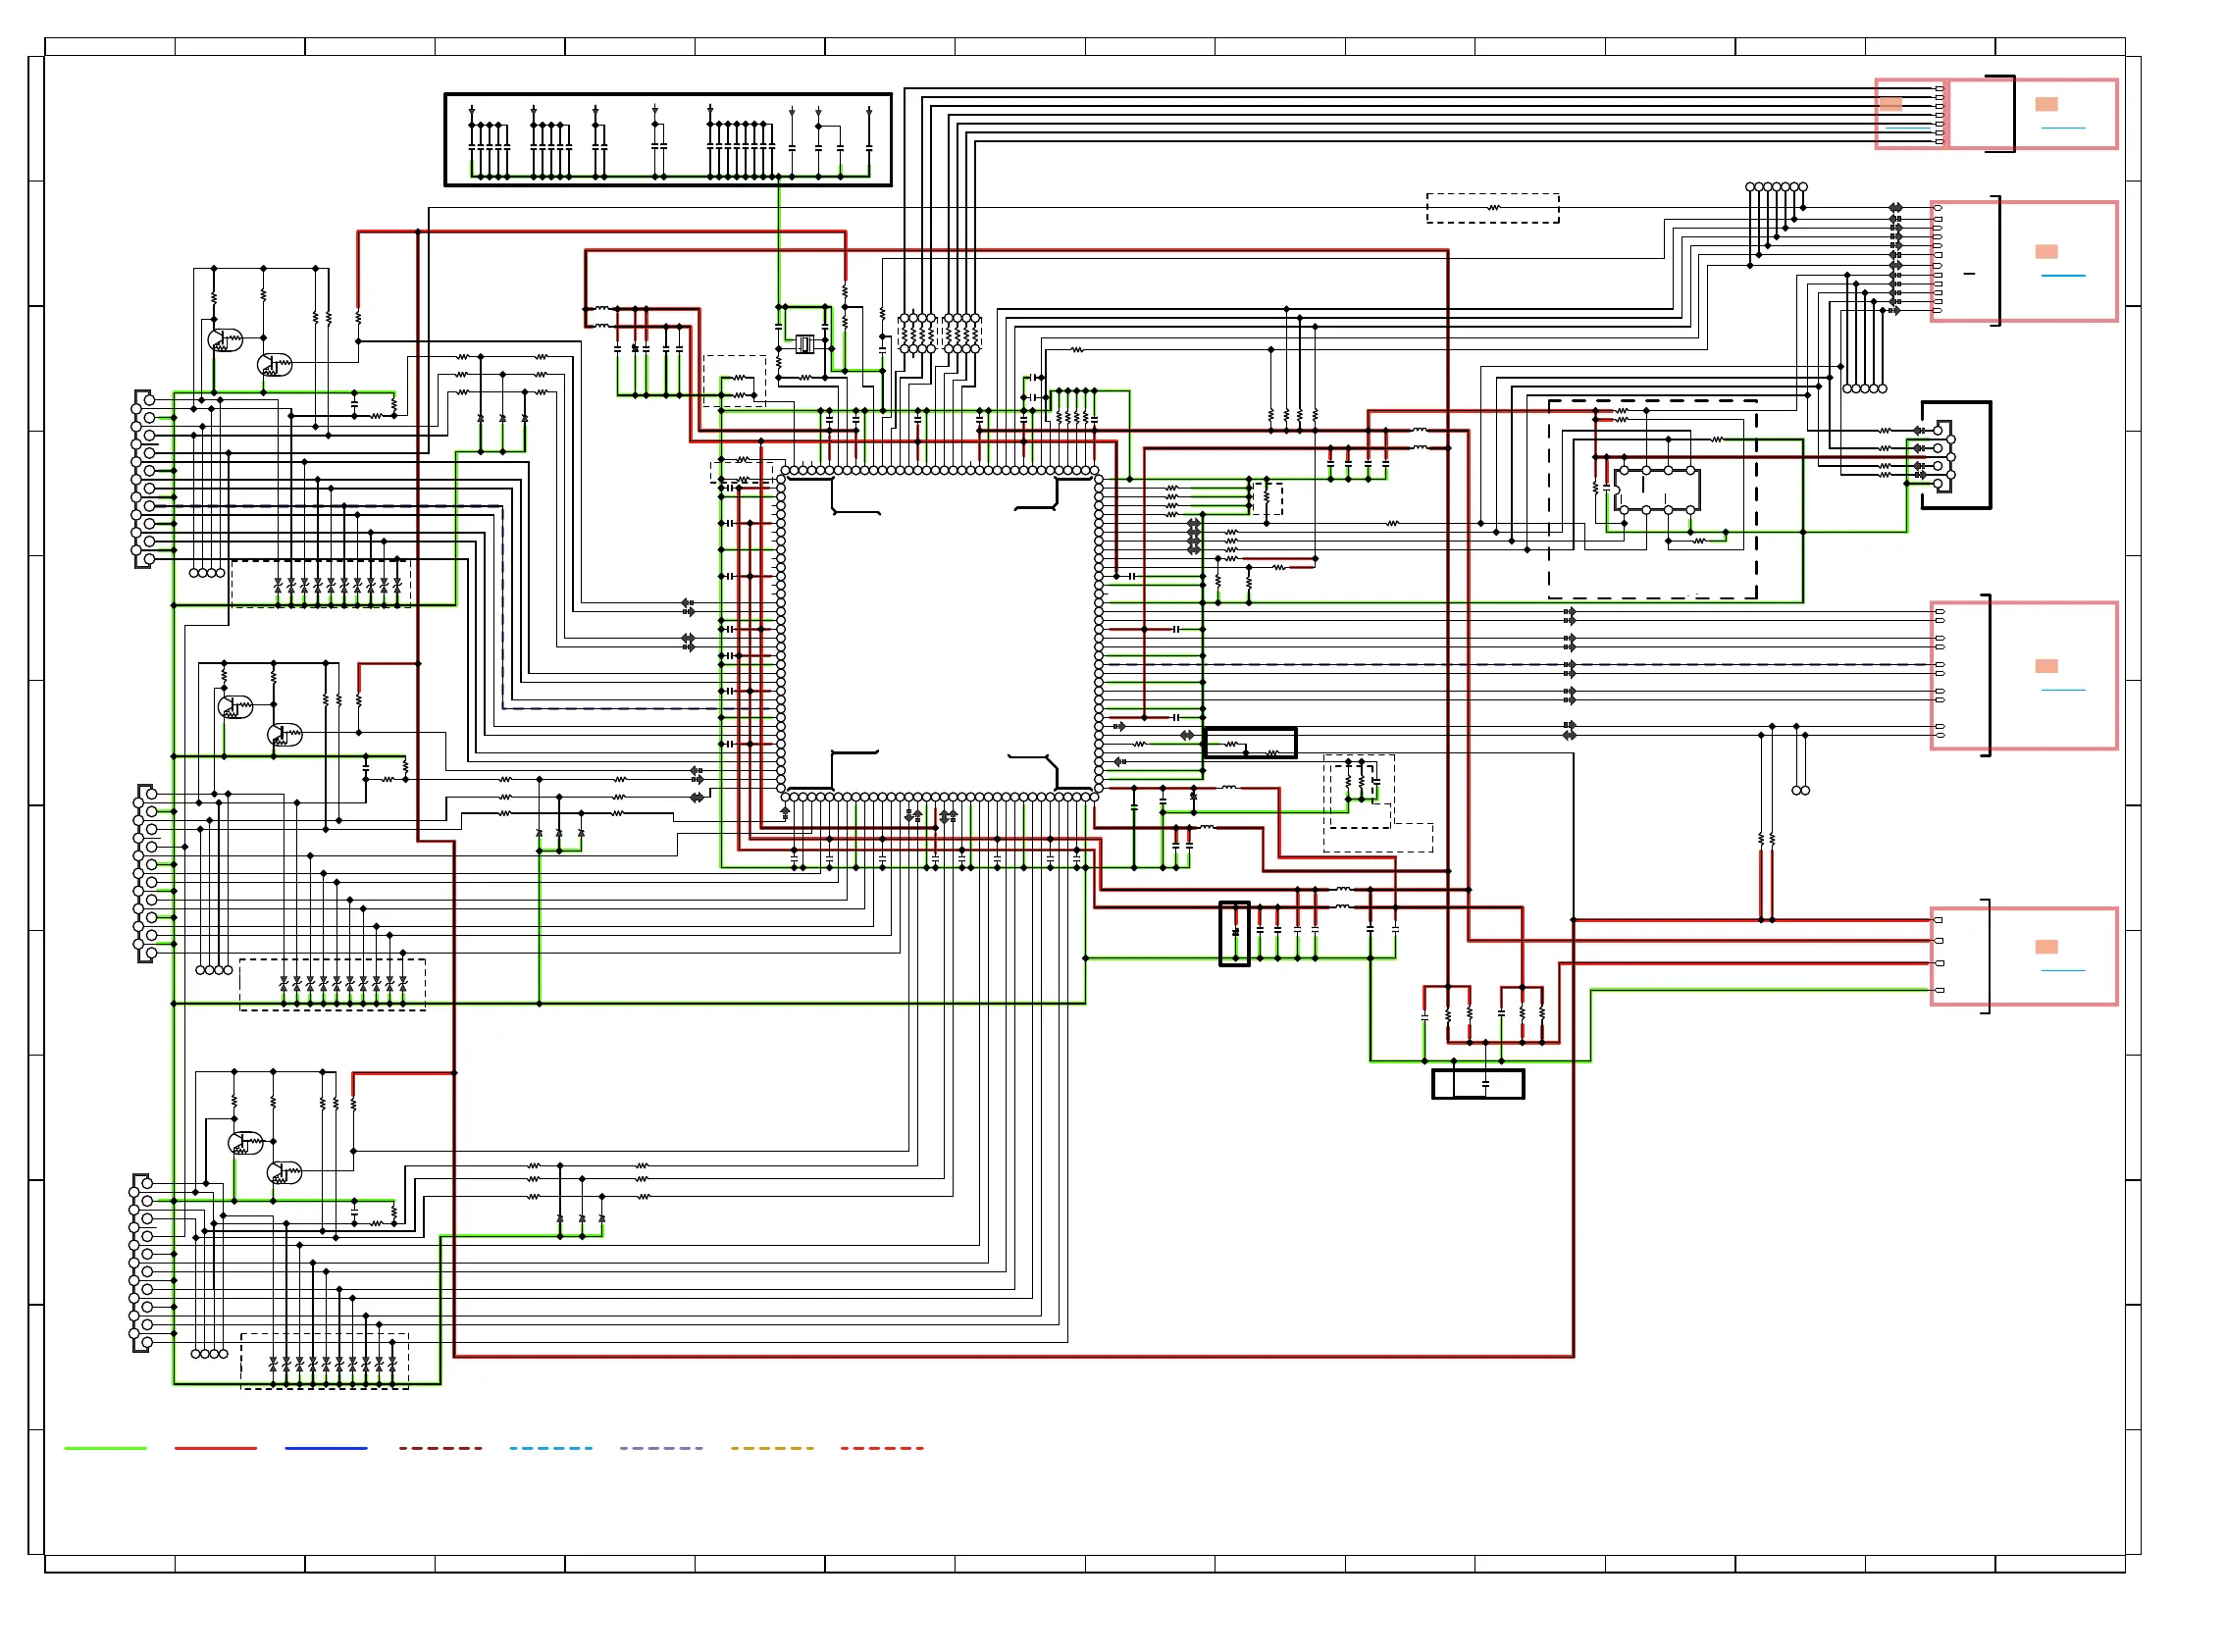
Task: Click the solid red legend line
Action: [x=216, y=1447]
